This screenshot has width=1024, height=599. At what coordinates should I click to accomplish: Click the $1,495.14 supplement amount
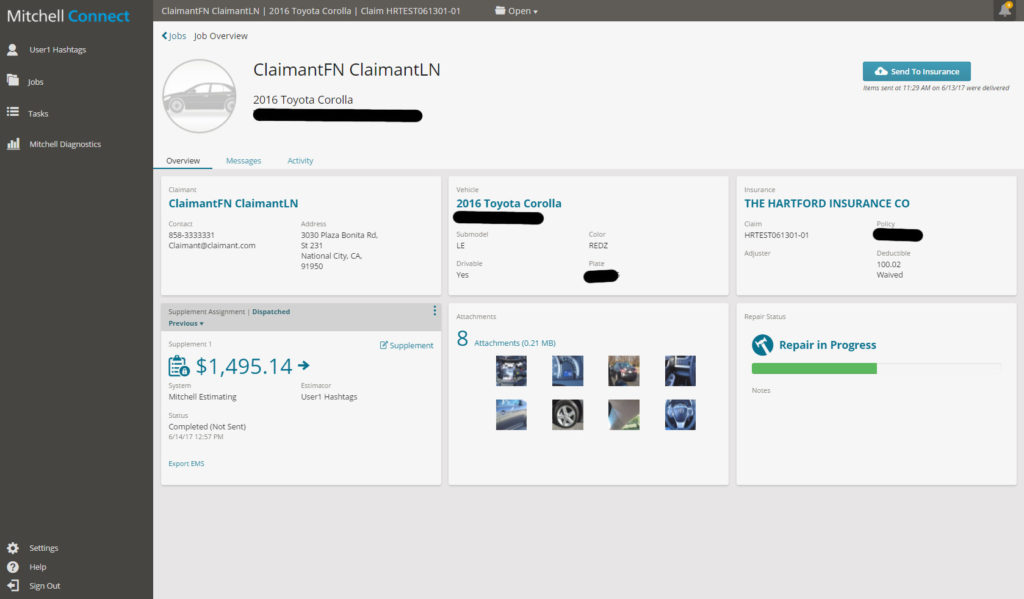244,366
